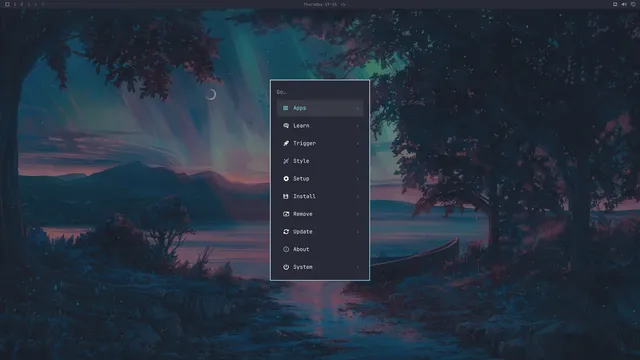Expand the Install submenu chevron
640x360 pixels.
(x=358, y=196)
